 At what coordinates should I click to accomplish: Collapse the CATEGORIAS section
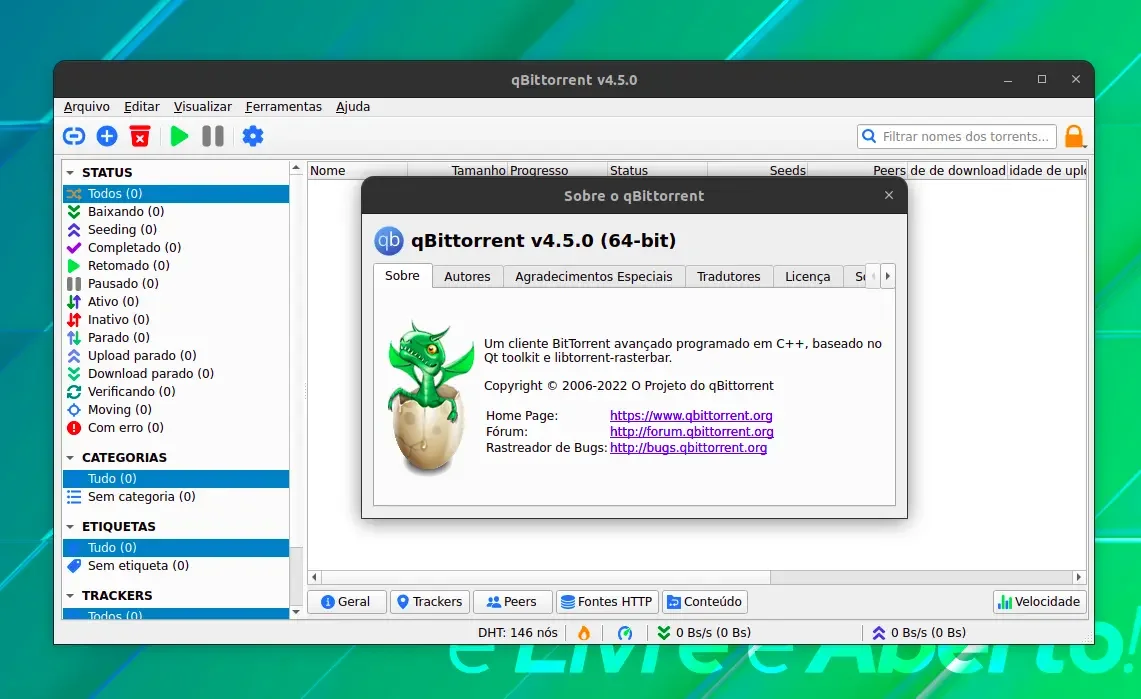pyautogui.click(x=71, y=458)
